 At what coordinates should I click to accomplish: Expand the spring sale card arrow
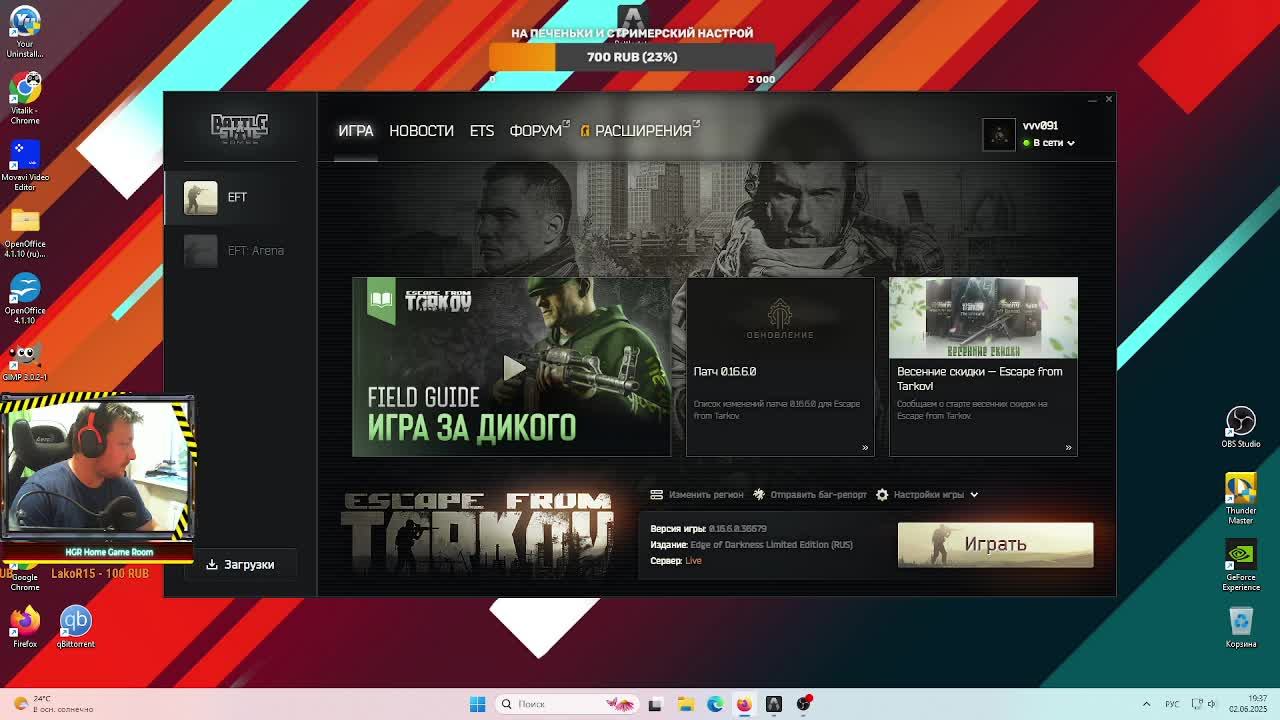(1068, 447)
